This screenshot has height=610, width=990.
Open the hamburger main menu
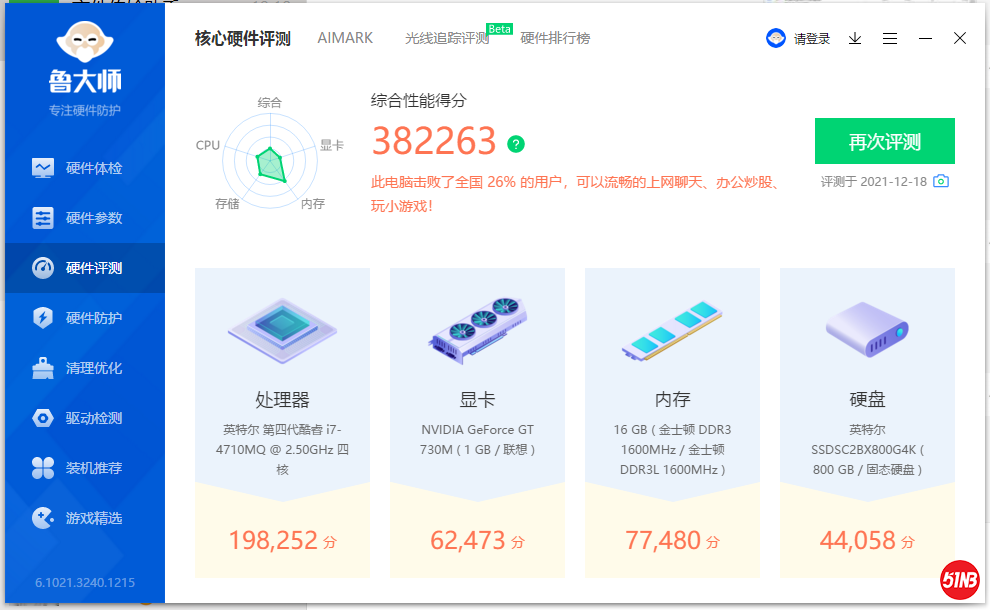(x=890, y=39)
